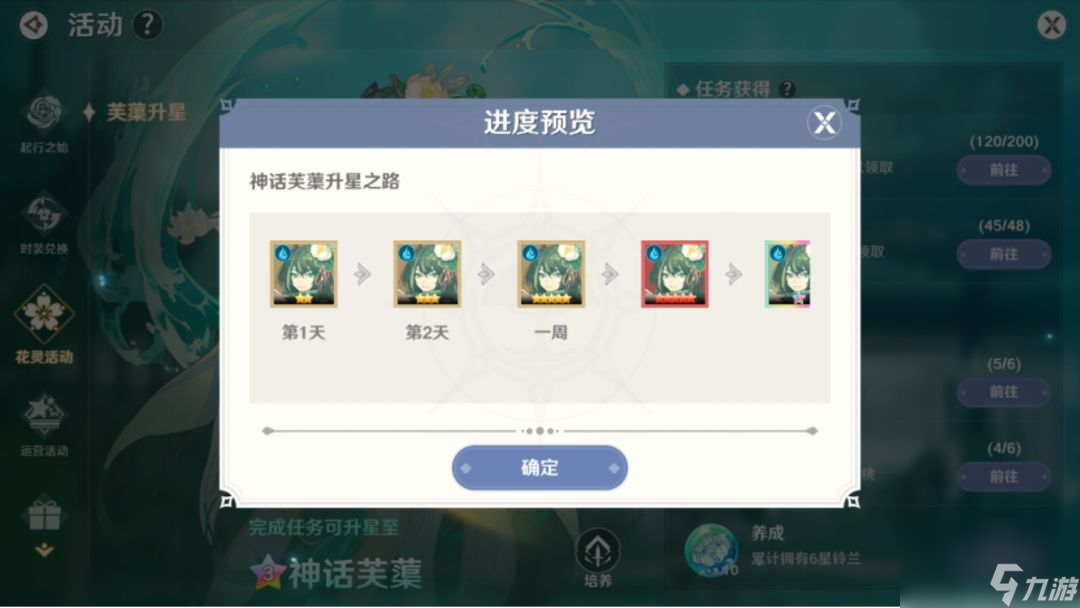Select the 花灵活动 flower icon
Screen dimensions: 1080x608
pos(44,314)
